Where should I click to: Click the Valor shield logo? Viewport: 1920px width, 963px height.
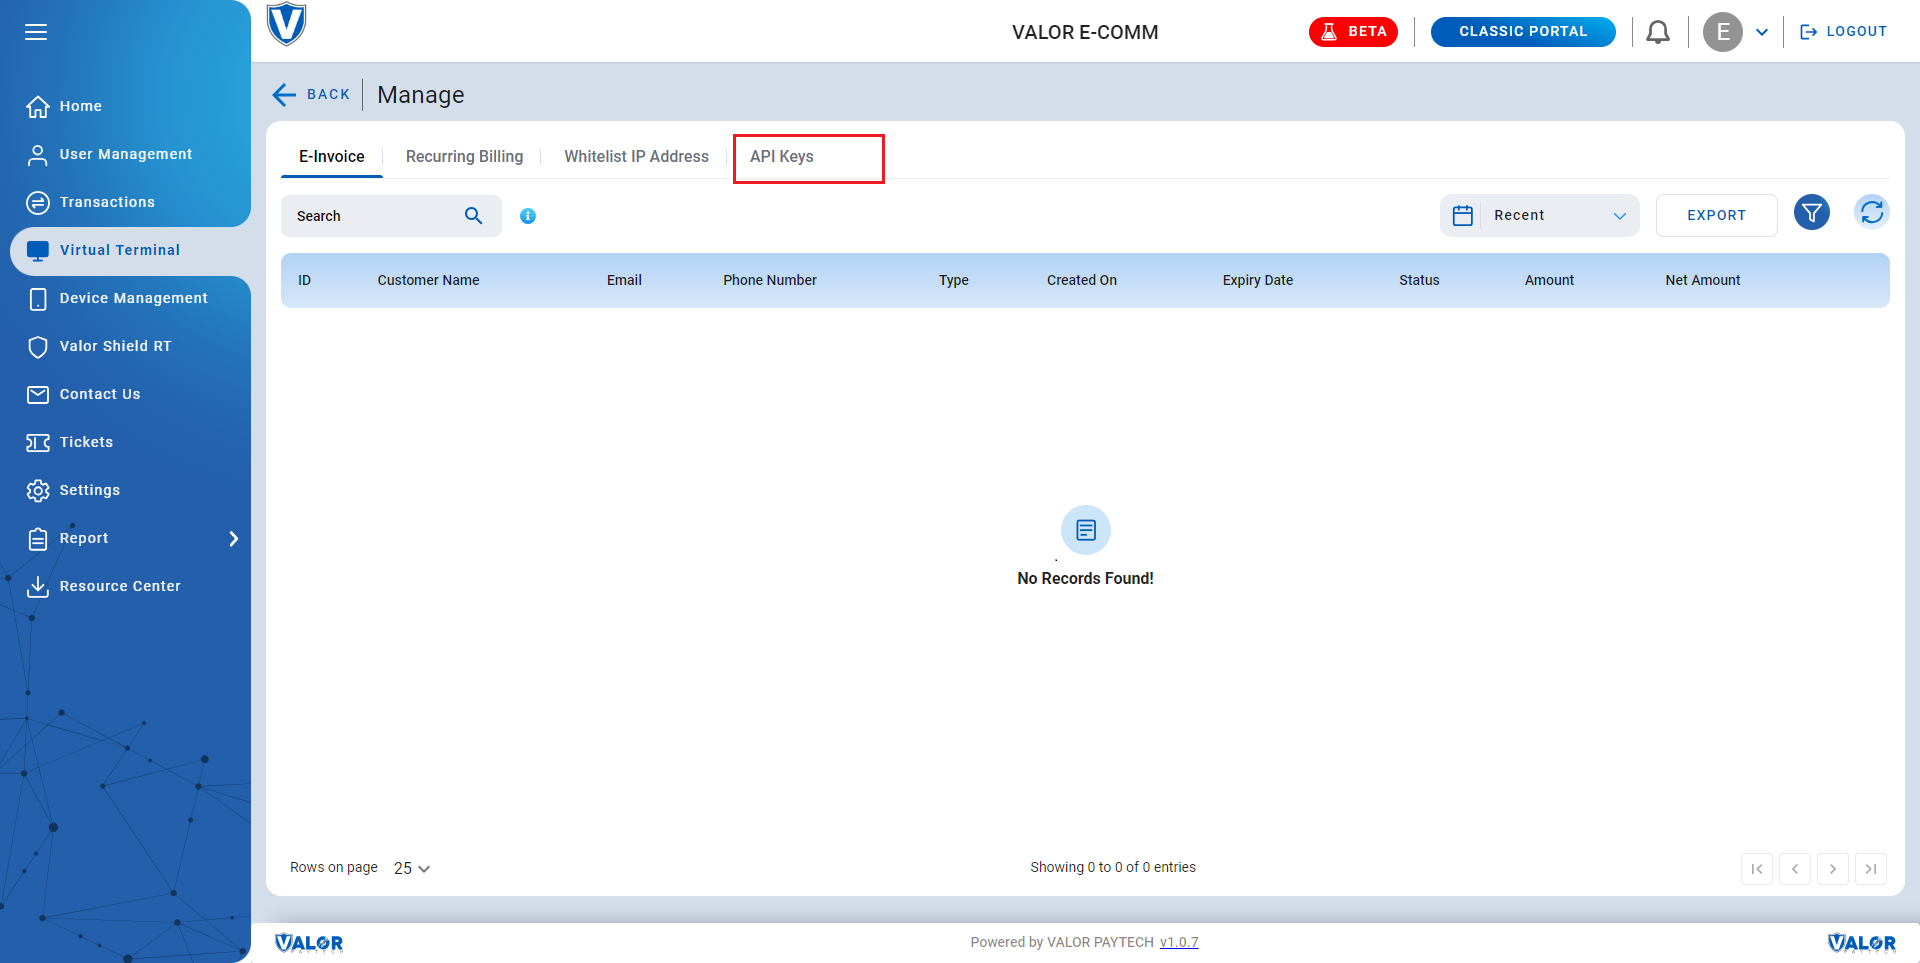[x=287, y=24]
